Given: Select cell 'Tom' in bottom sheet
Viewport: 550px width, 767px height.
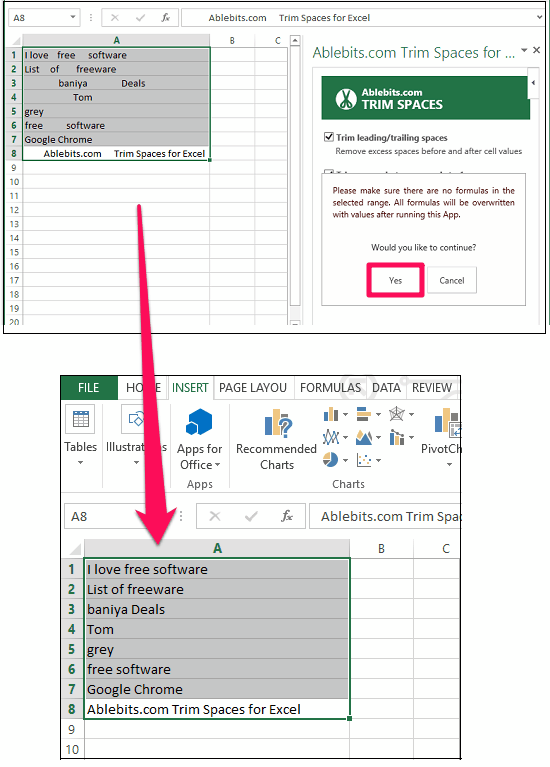Looking at the screenshot, I should click(x=217, y=630).
